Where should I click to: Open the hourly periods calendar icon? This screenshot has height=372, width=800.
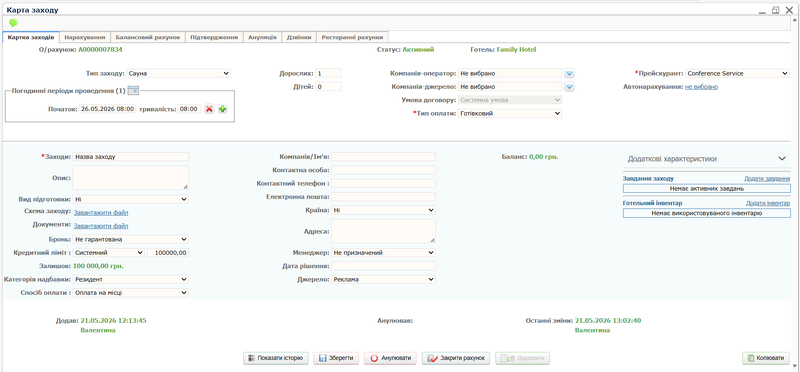(x=133, y=90)
